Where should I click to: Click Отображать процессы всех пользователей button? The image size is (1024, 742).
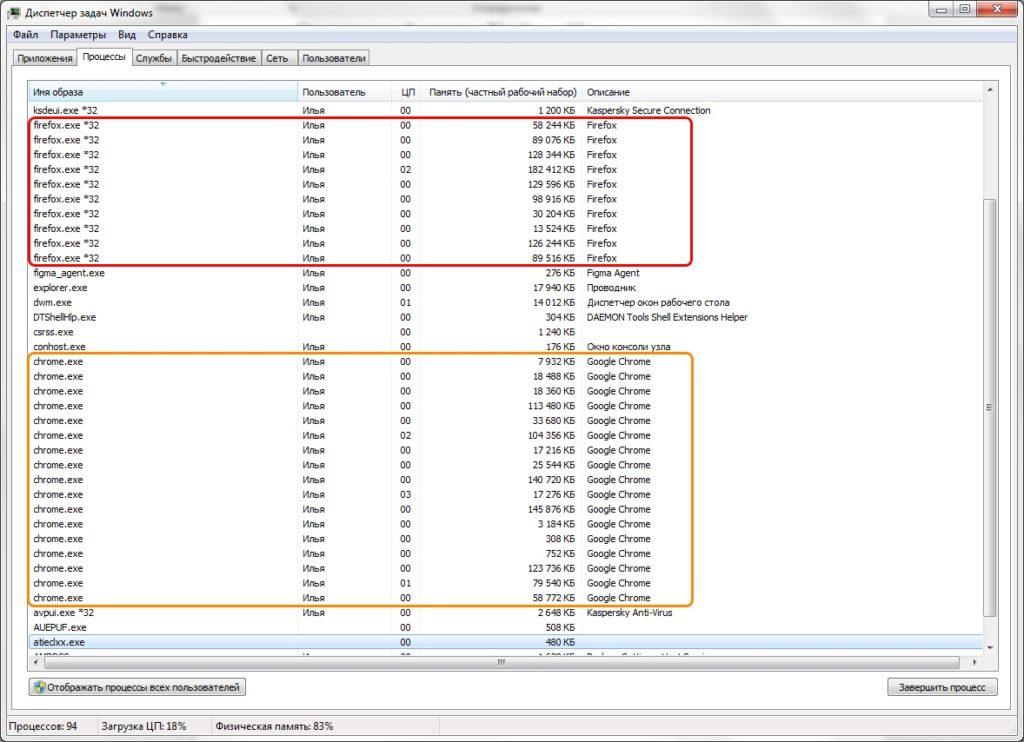point(137,687)
